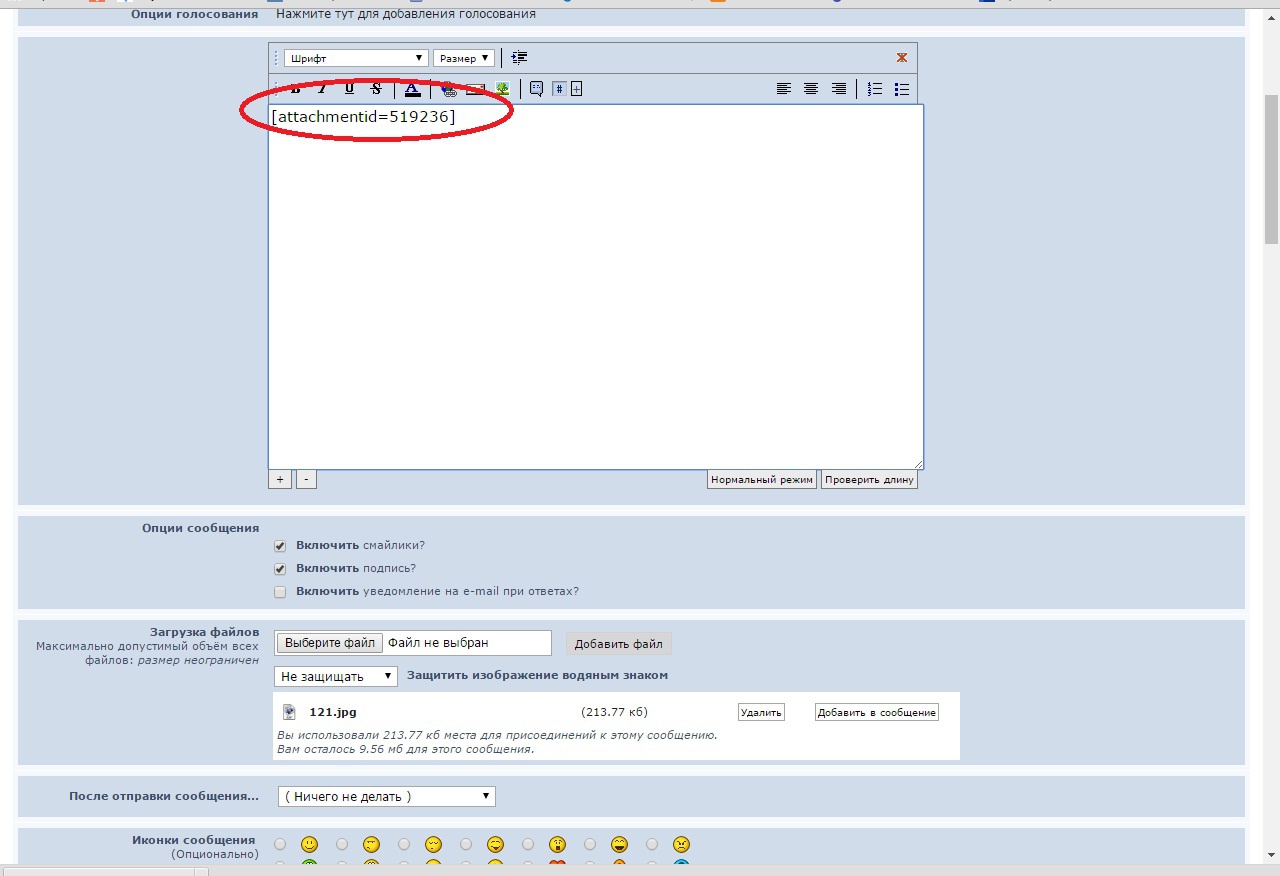Viewport: 1280px width, 876px height.
Task: Click the '121.jpg' file name
Action: coord(333,712)
